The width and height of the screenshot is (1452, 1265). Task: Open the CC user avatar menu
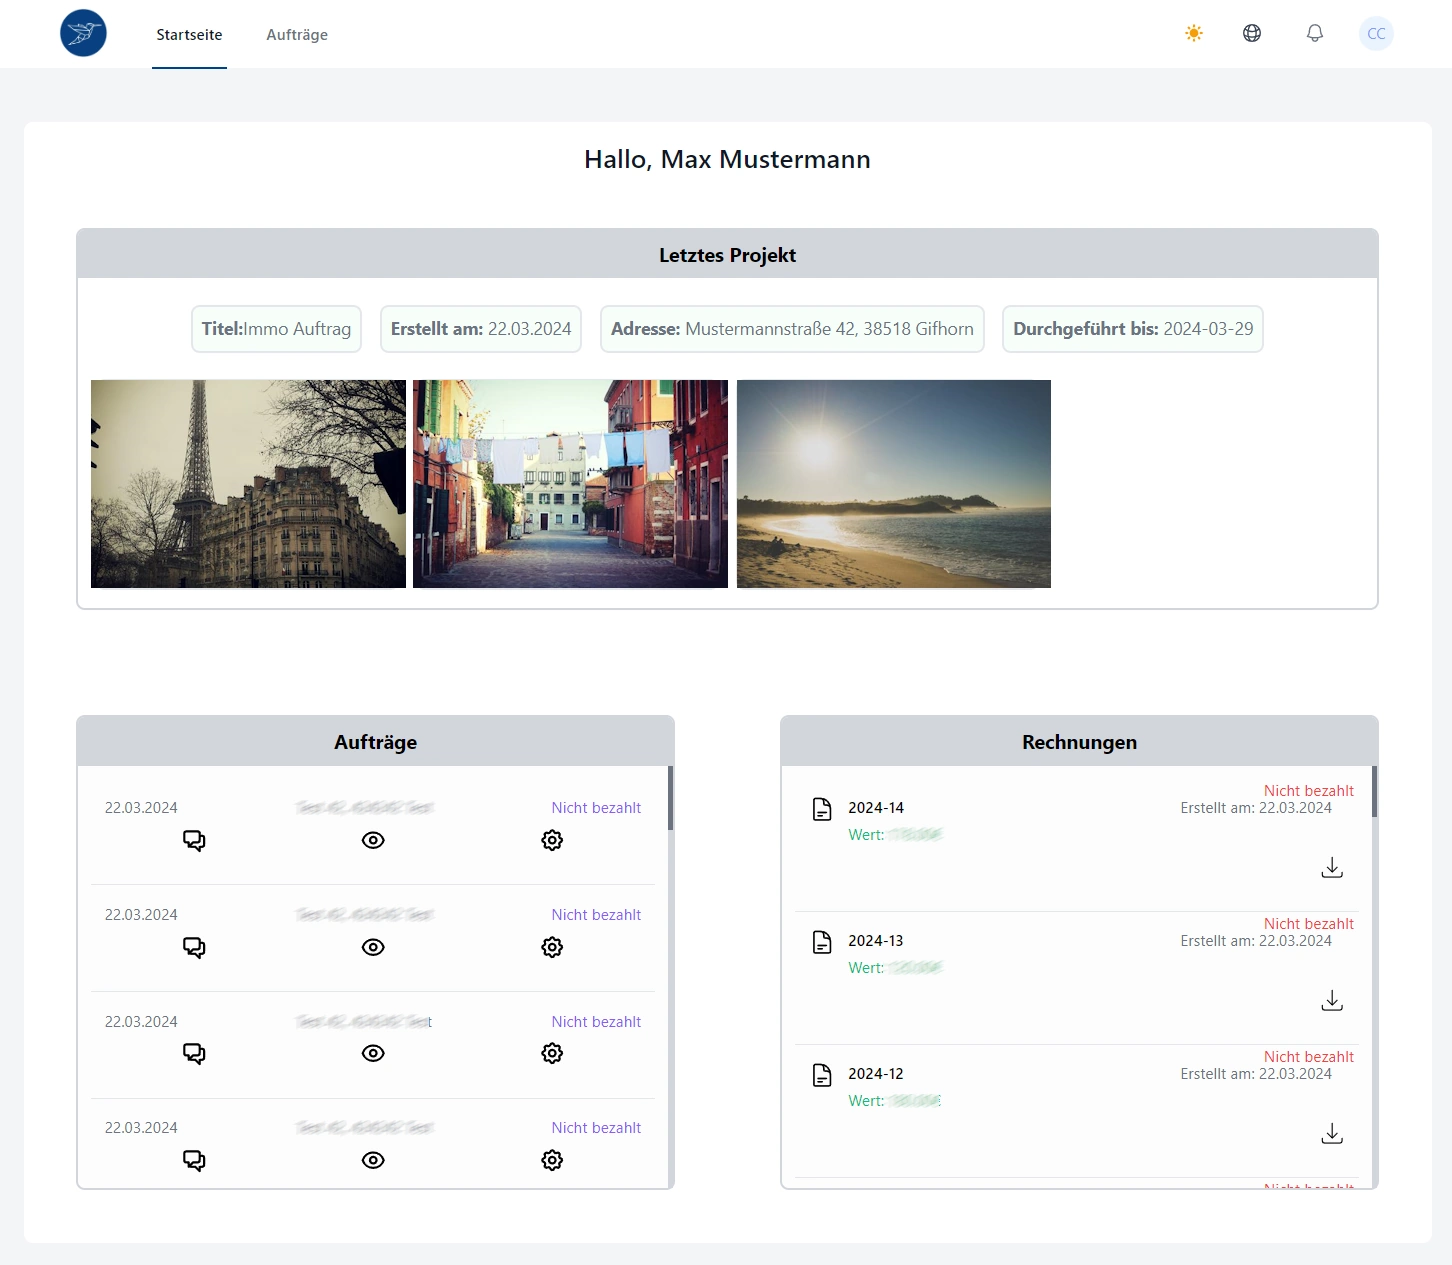(1376, 33)
